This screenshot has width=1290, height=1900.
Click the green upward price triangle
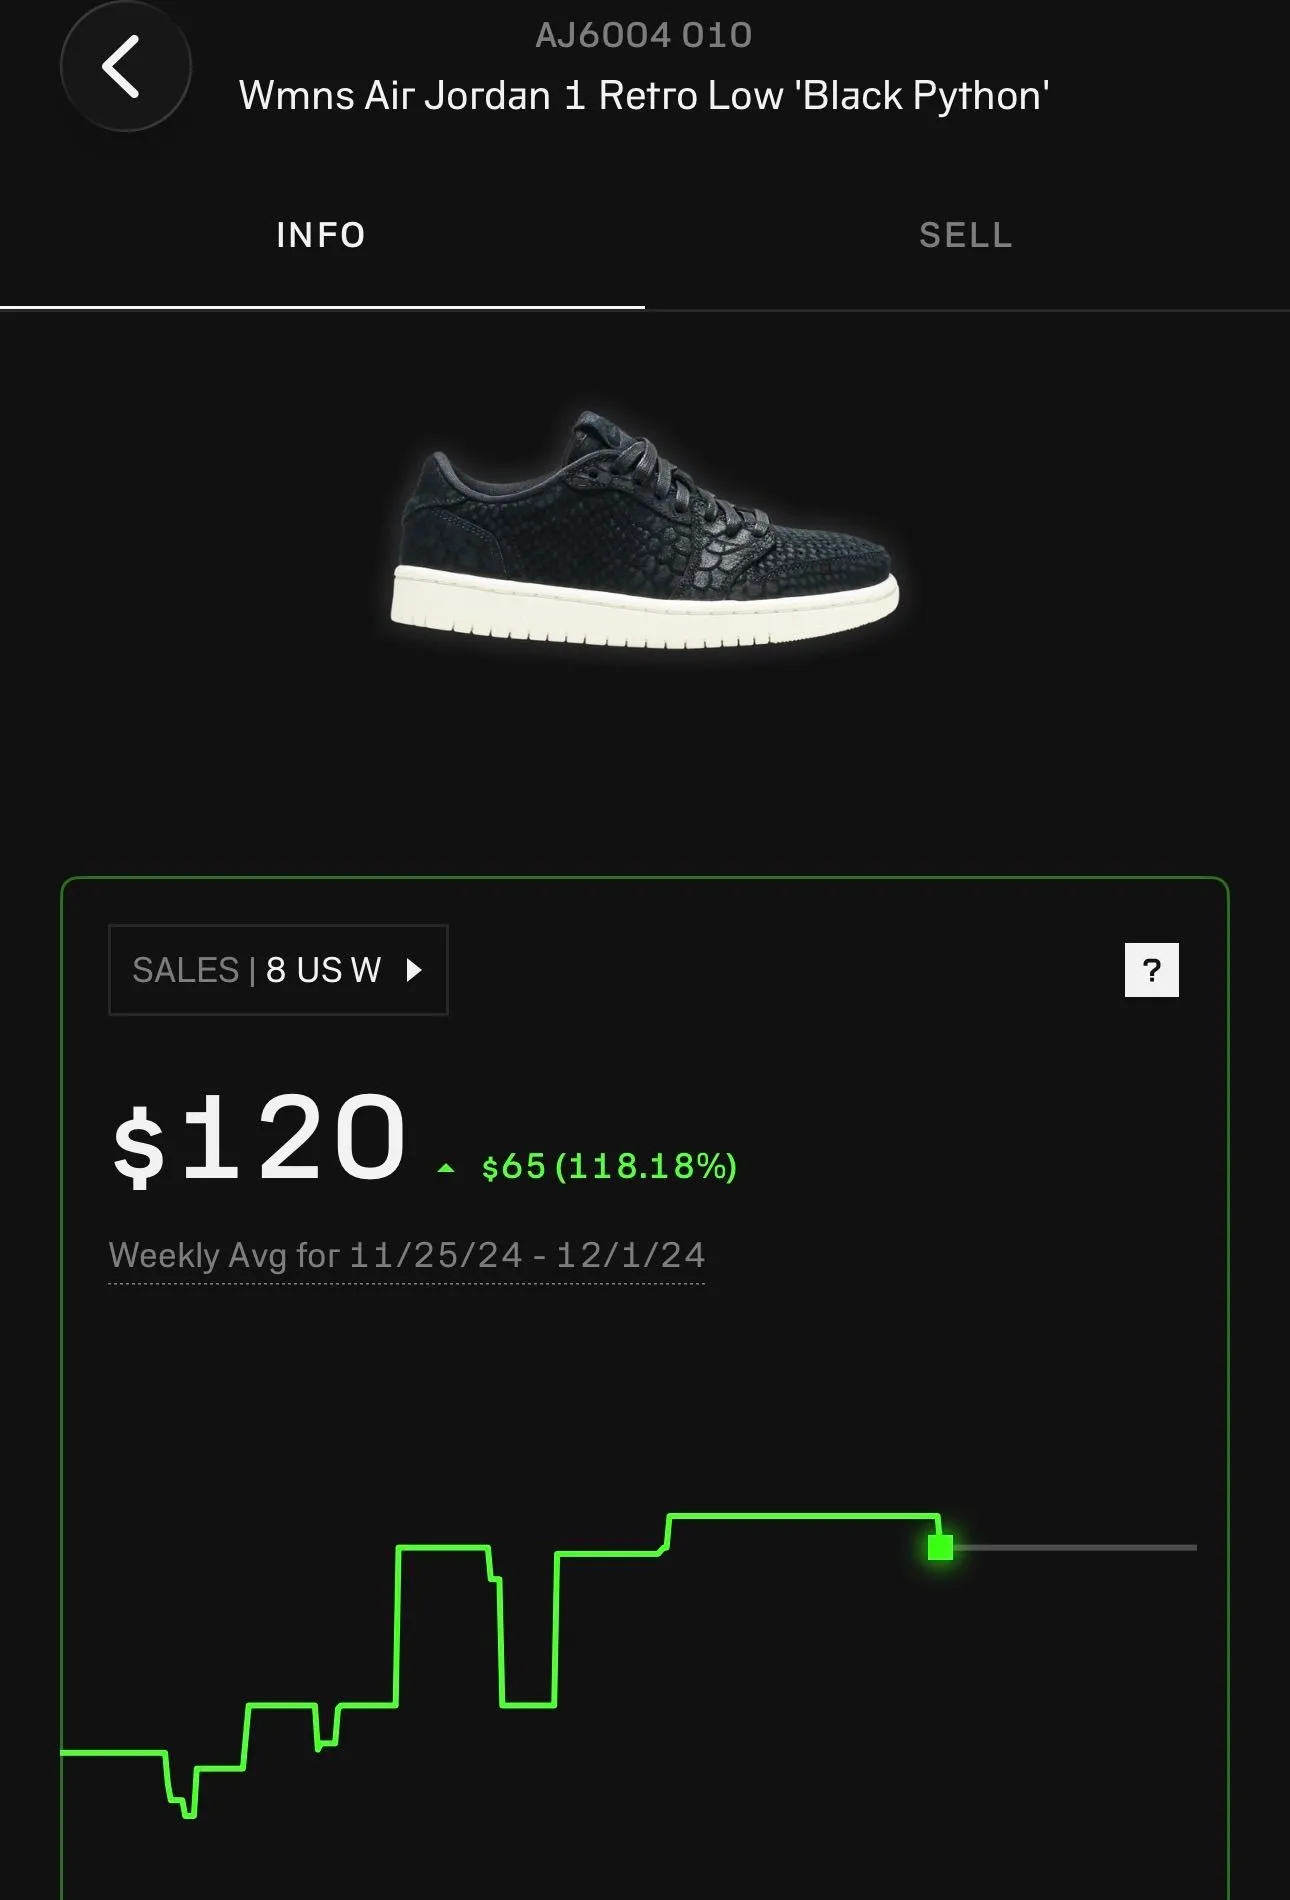coord(447,1168)
